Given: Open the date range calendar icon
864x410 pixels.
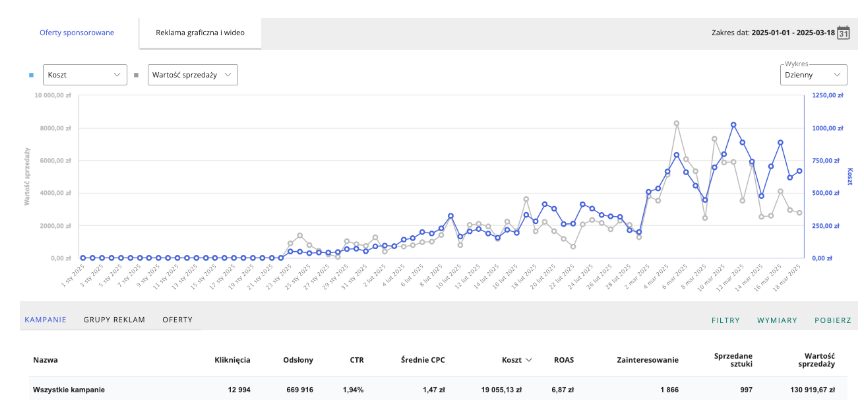Looking at the screenshot, I should tap(843, 33).
